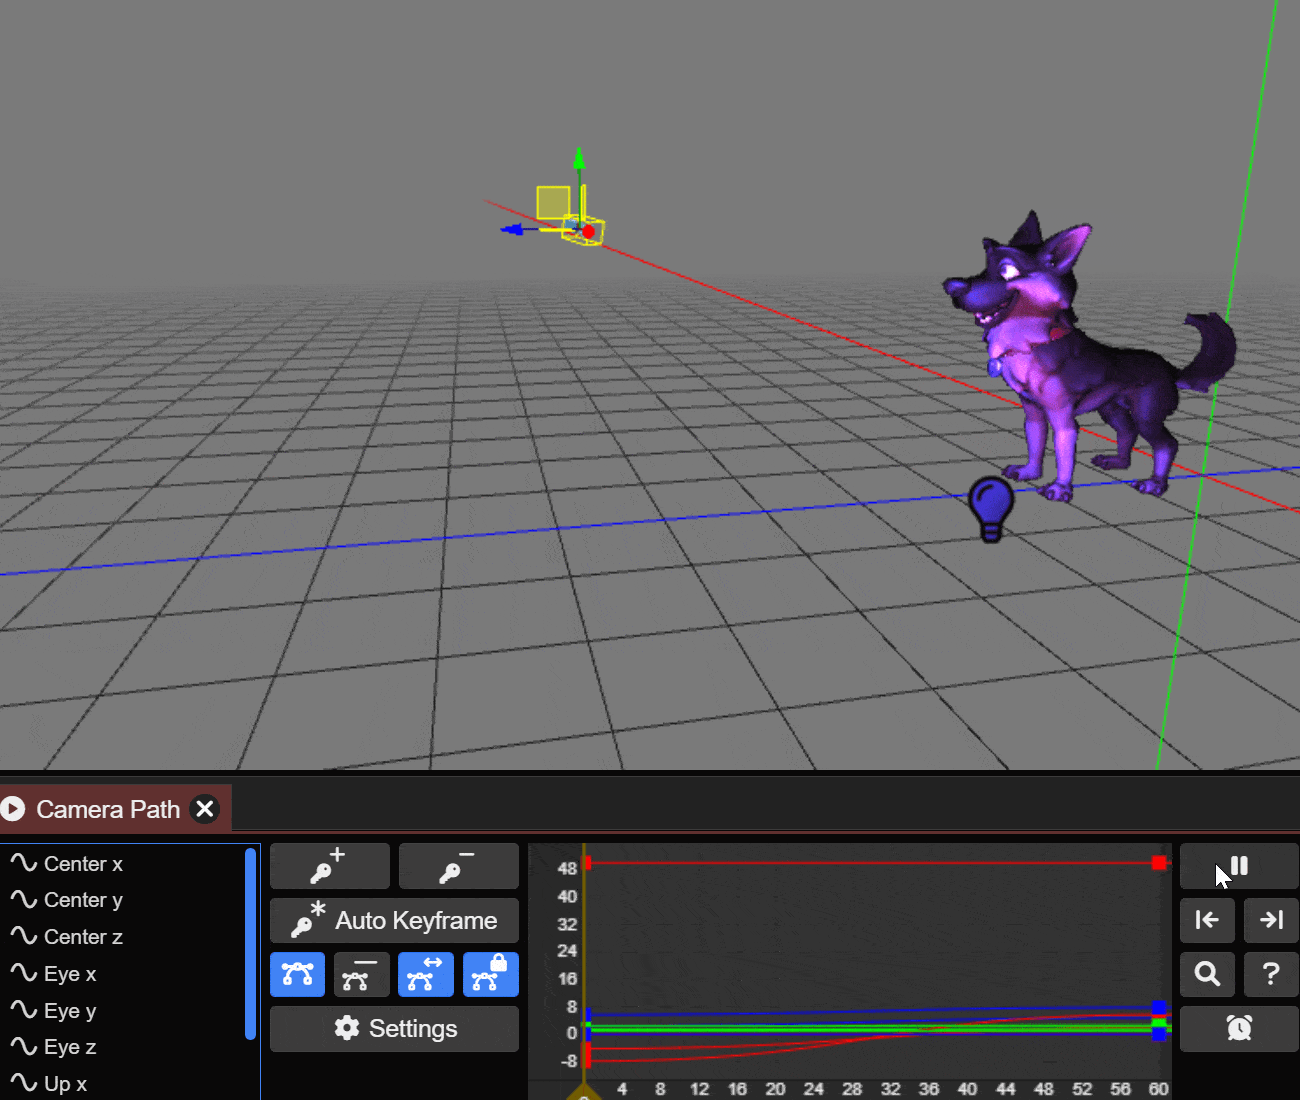1300x1100 pixels.
Task: Click the remove keyframe button
Action: pos(459,866)
